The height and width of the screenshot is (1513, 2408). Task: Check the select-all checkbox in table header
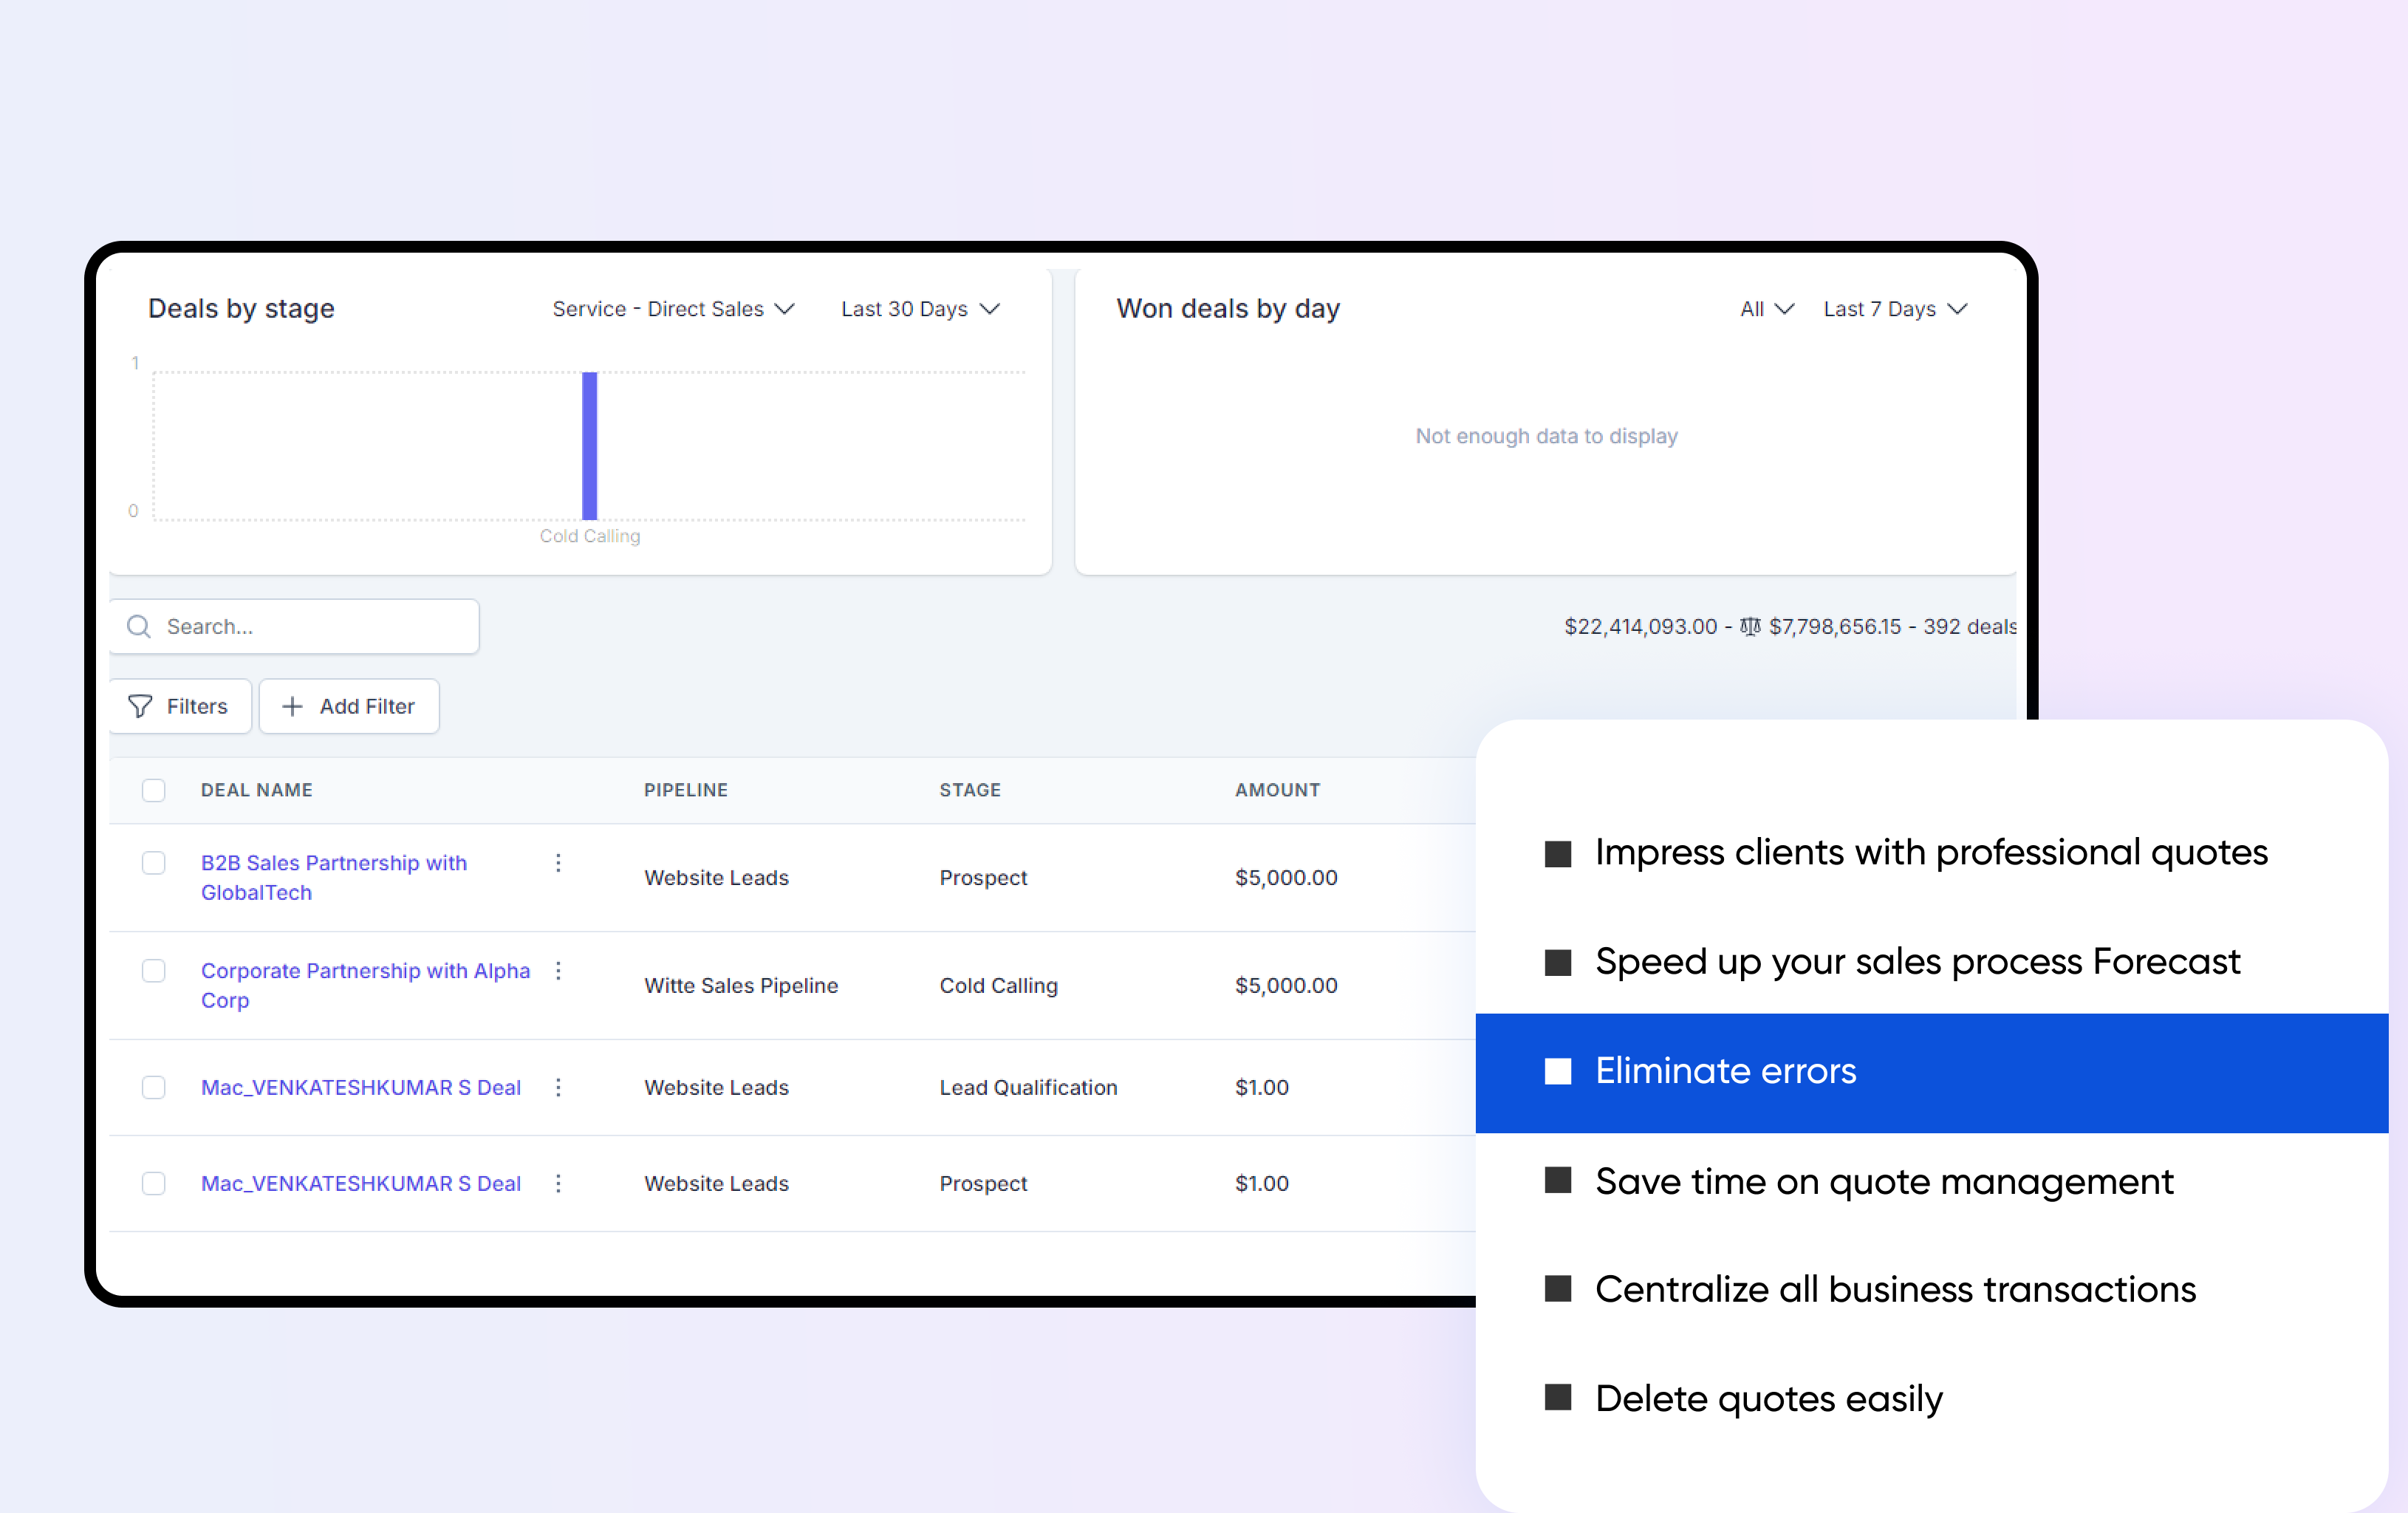(x=153, y=790)
